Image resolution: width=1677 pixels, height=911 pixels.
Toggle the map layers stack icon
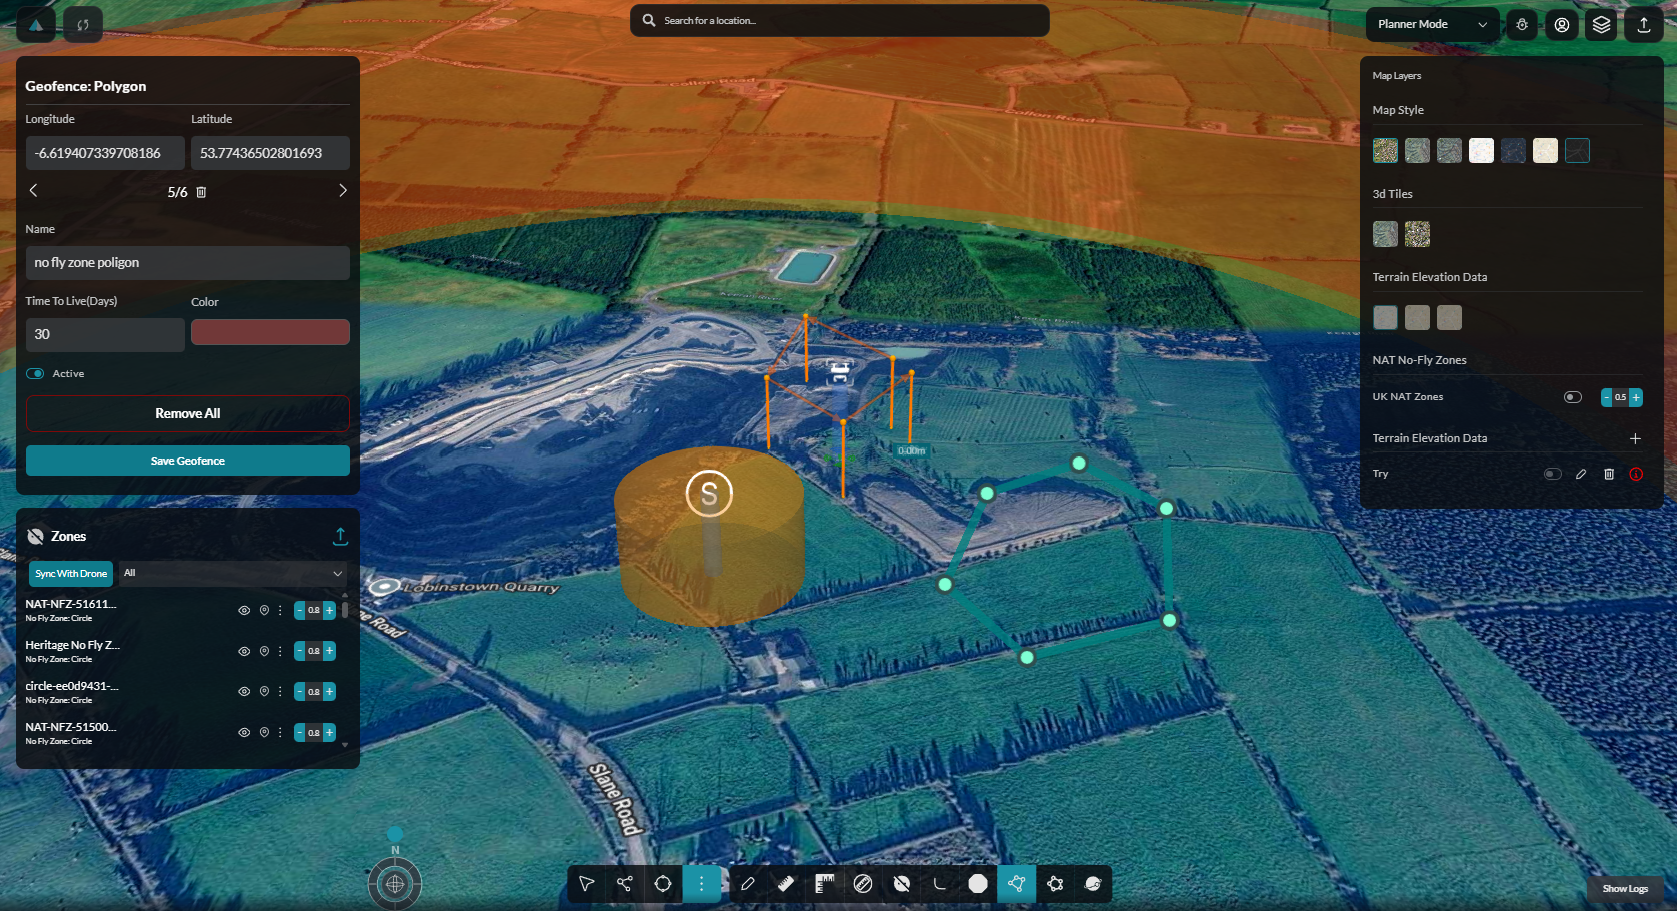pos(1602,25)
